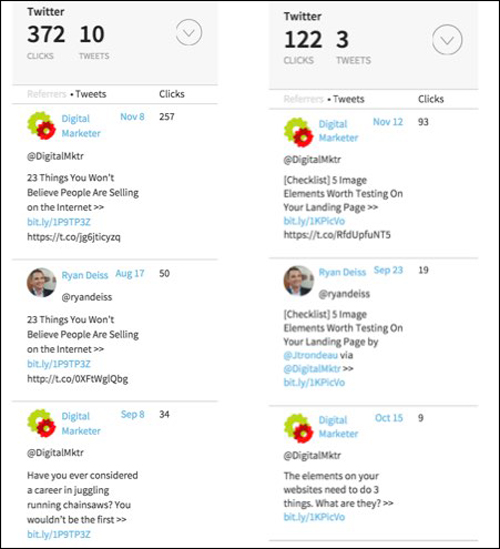Open the Oct 15 tweet date link
Screen dimensions: 500x549
click(x=389, y=418)
